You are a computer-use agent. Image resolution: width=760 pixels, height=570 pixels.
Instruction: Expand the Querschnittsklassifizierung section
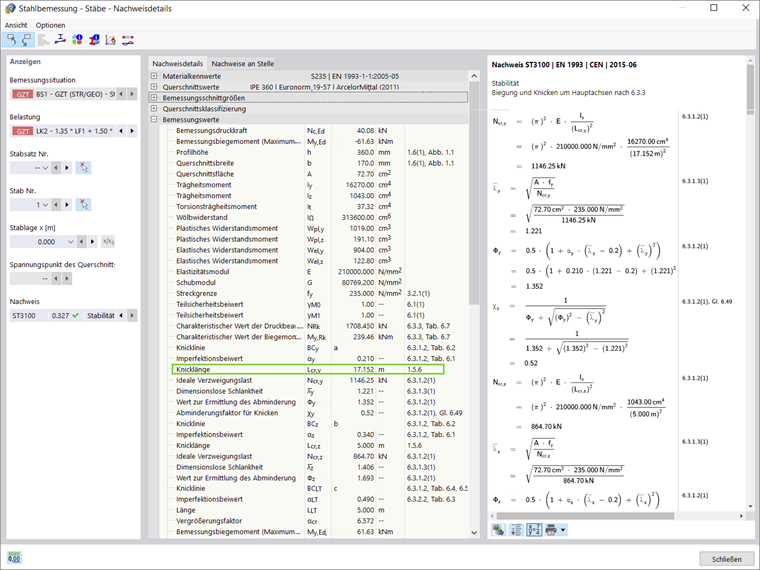154,109
